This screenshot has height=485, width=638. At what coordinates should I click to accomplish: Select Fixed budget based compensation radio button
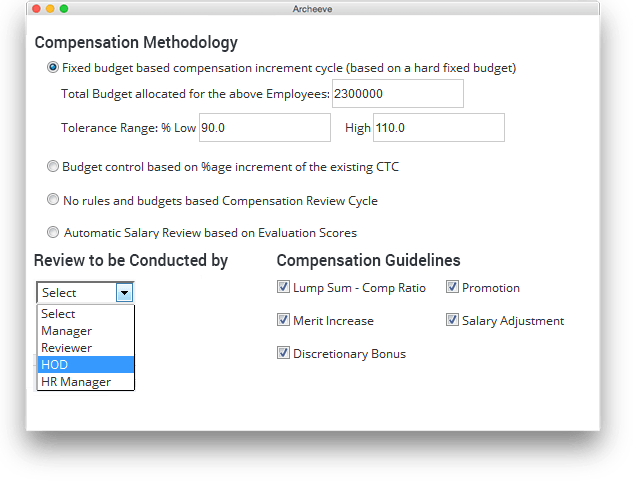coord(53,67)
